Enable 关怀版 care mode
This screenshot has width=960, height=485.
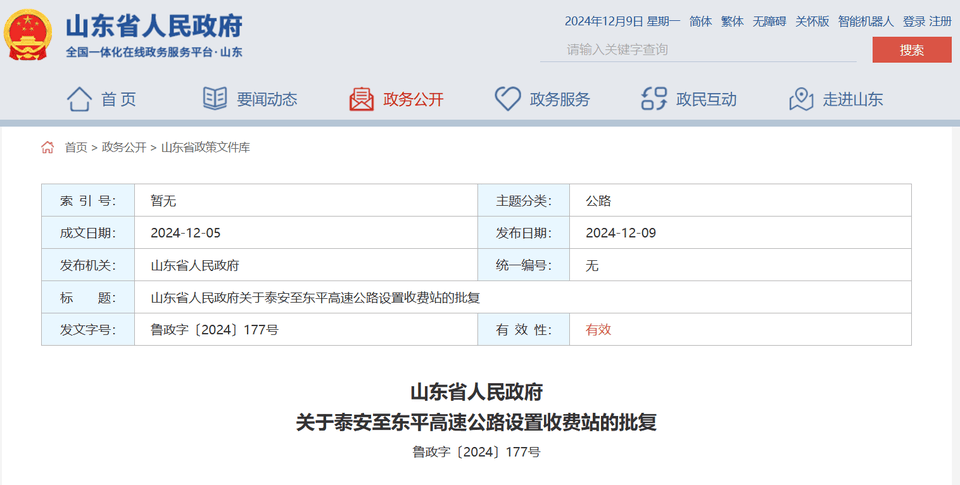(812, 21)
